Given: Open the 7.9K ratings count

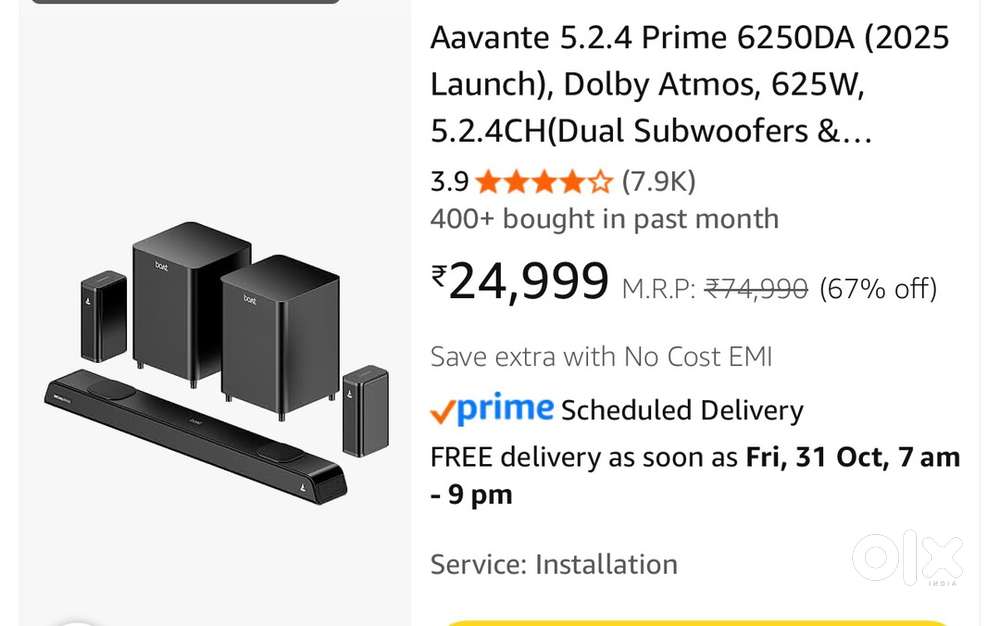Looking at the screenshot, I should point(658,182).
